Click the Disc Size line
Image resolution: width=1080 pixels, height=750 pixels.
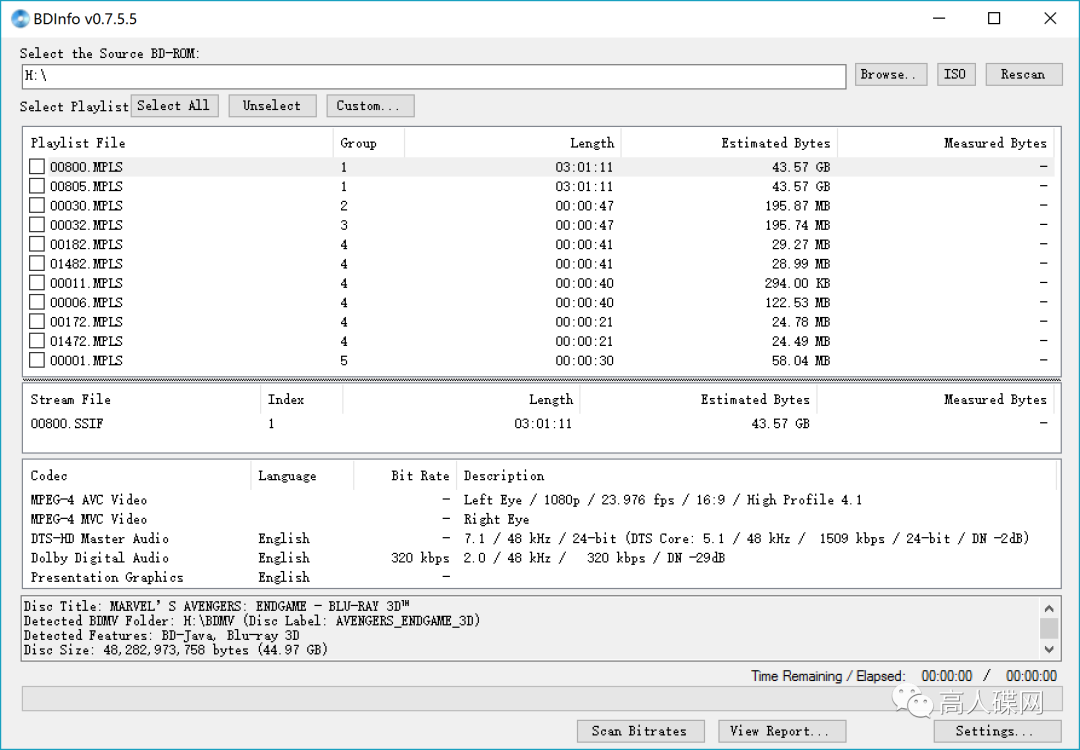coord(176,649)
